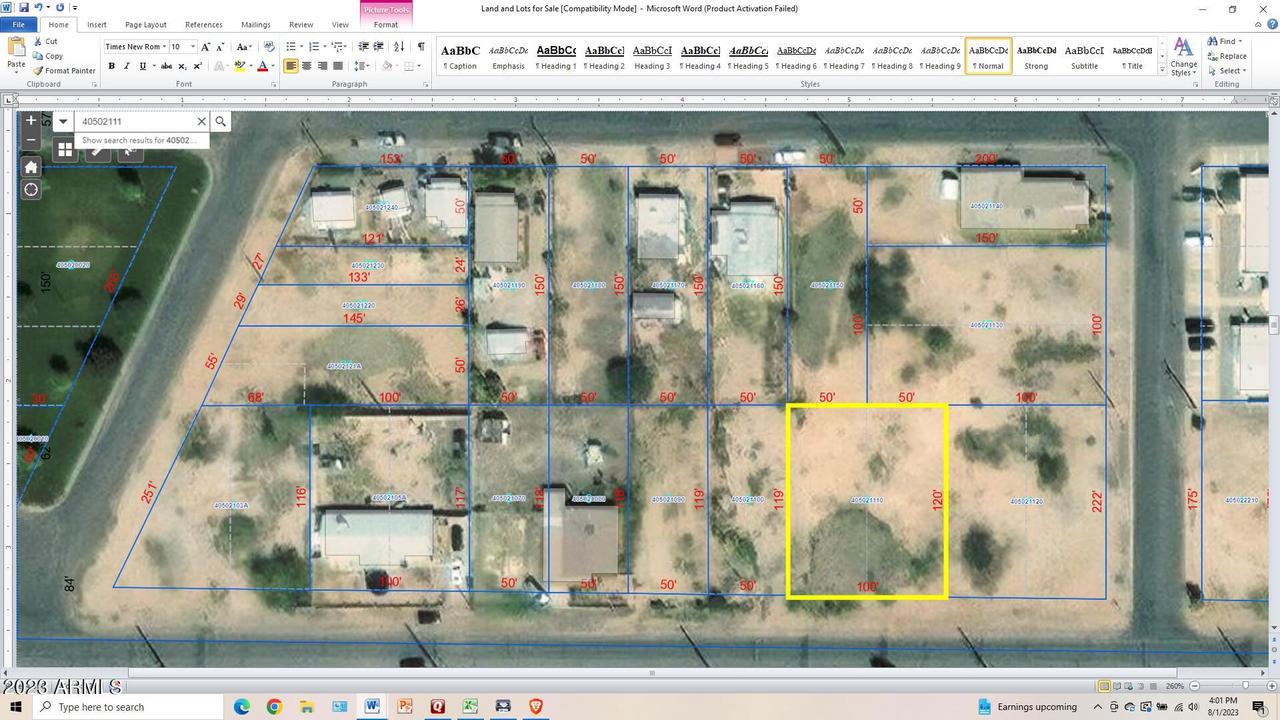Toggle Center alignment
This screenshot has height=720, width=1280.
307,66
